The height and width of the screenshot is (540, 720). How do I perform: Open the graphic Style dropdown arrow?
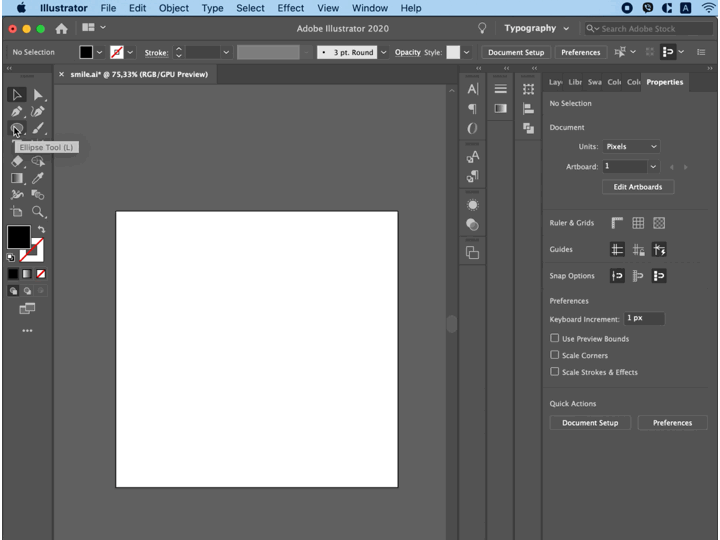[467, 52]
